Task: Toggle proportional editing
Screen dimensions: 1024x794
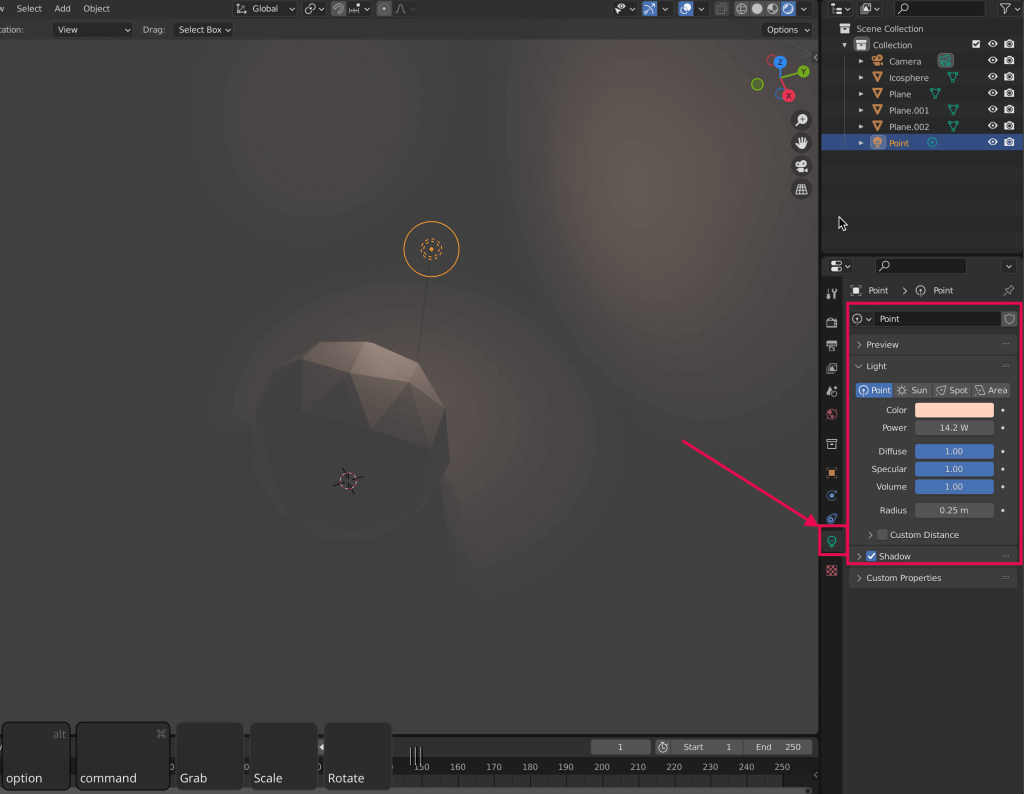Action: 384,8
